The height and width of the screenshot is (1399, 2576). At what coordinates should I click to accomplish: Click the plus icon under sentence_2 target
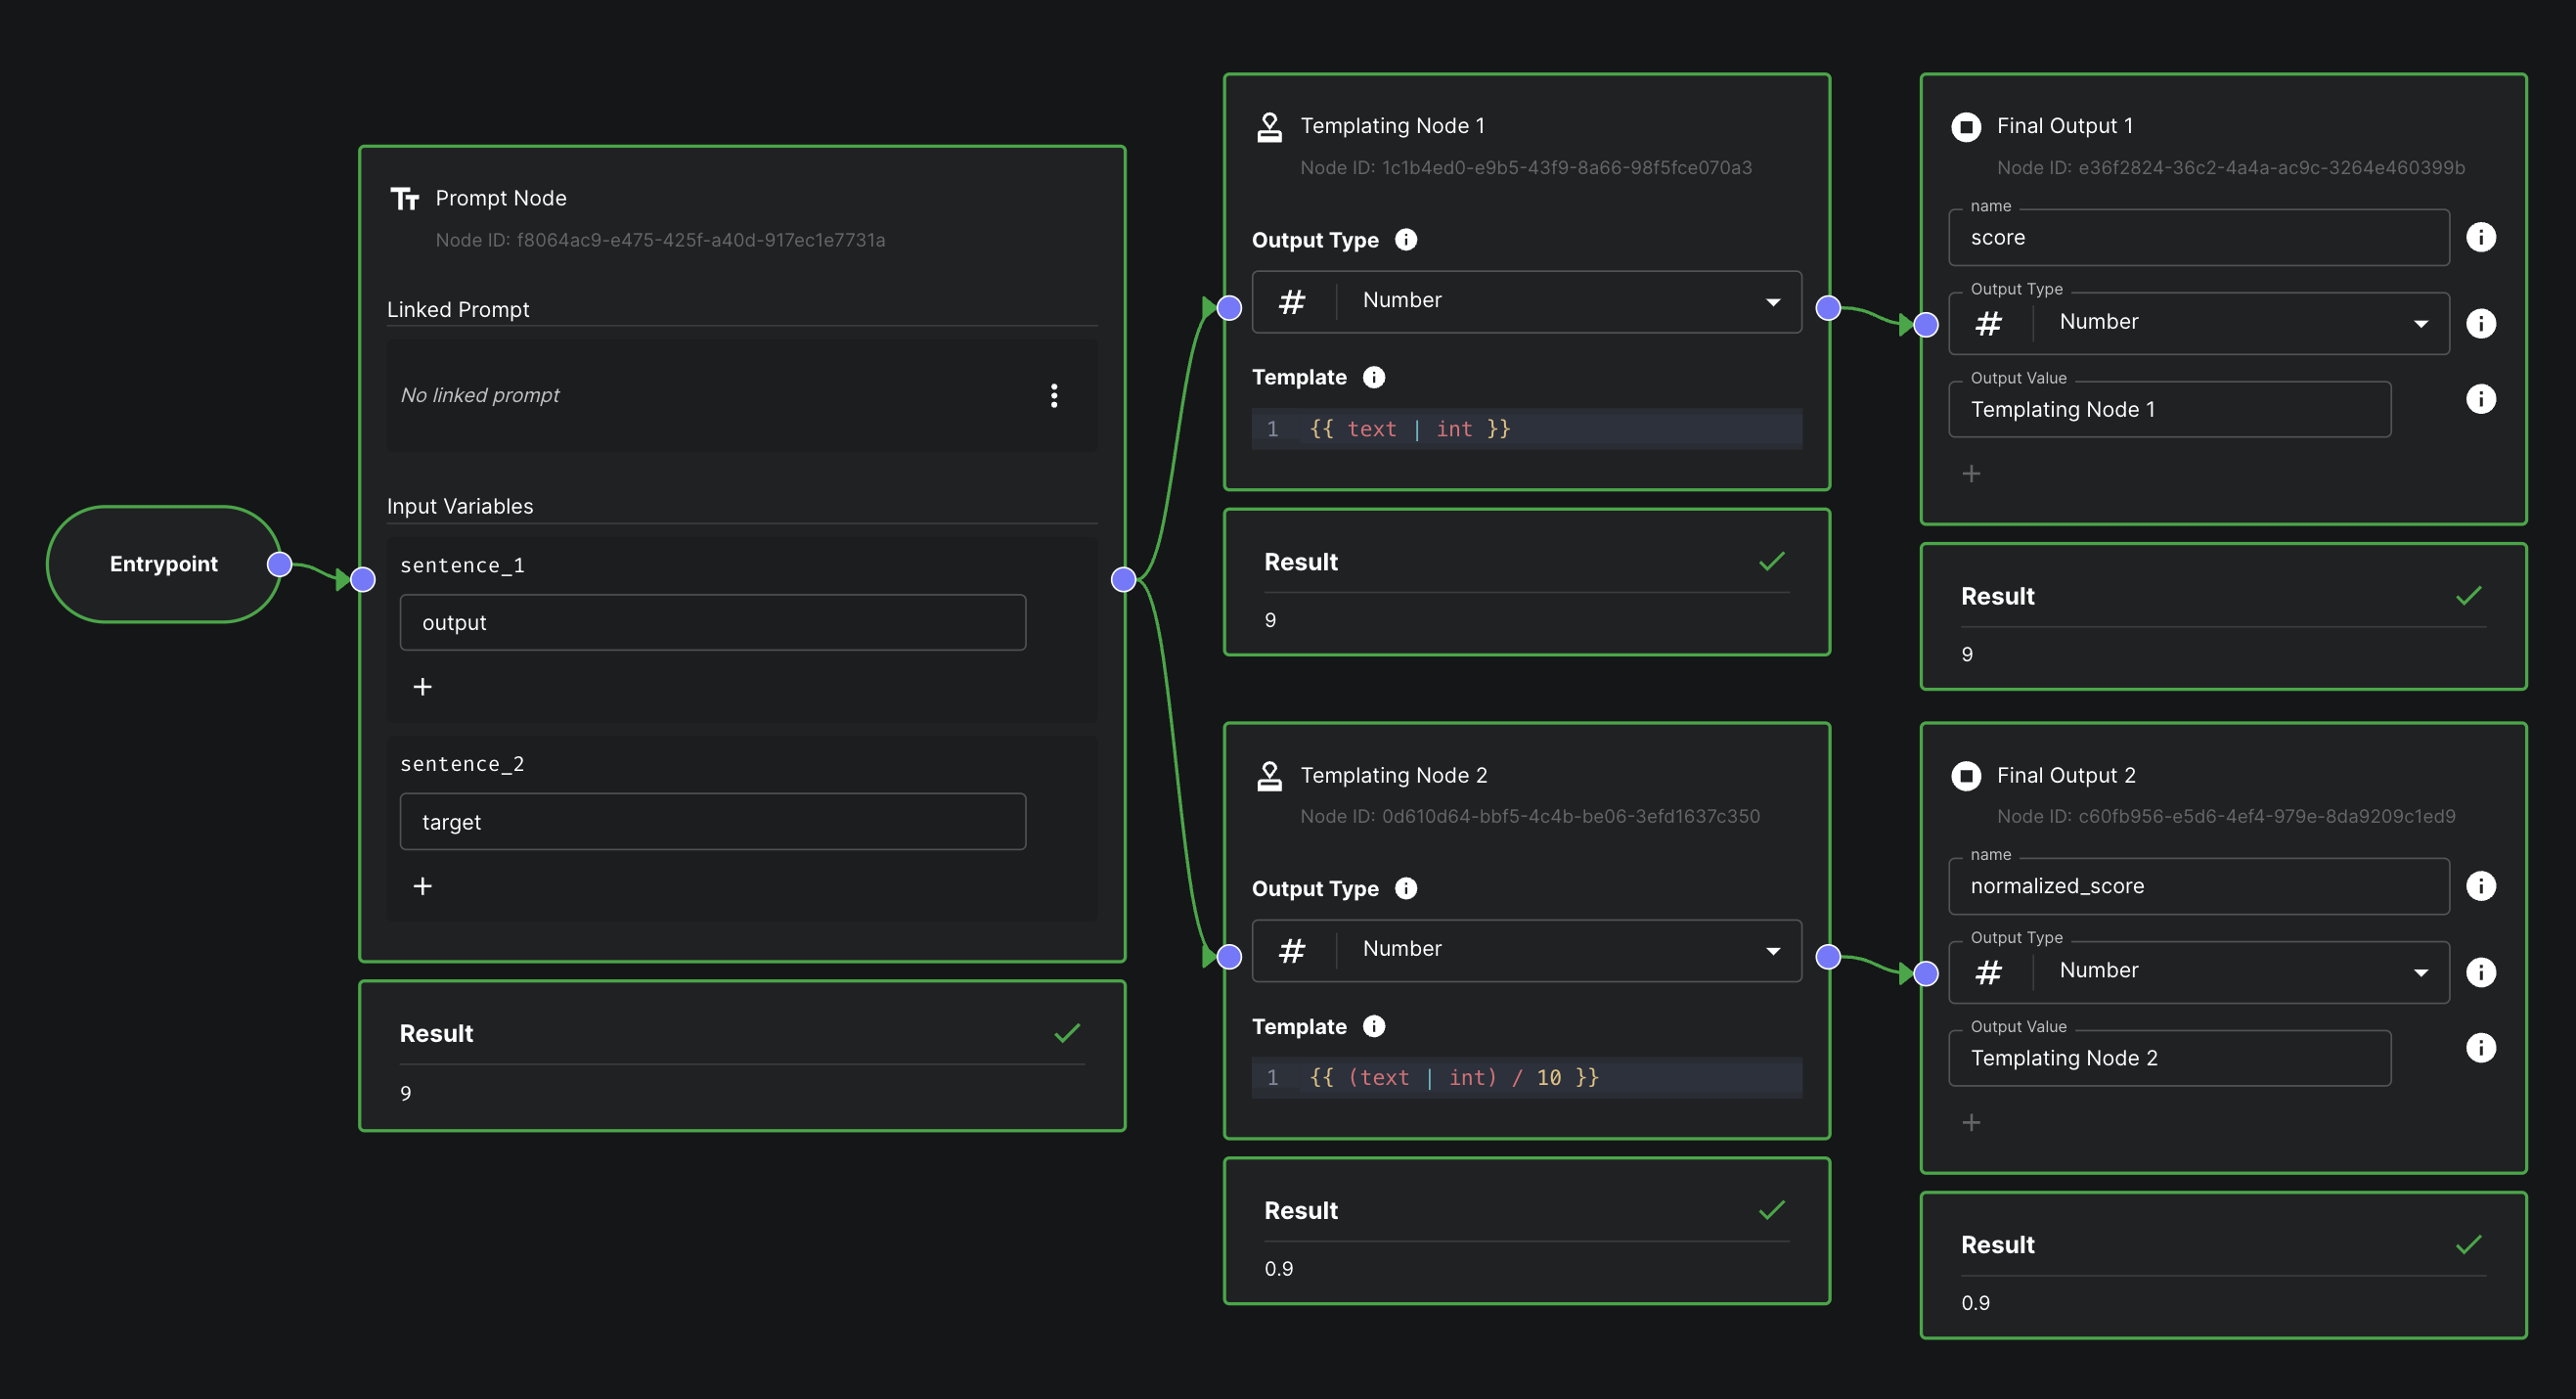(x=423, y=886)
